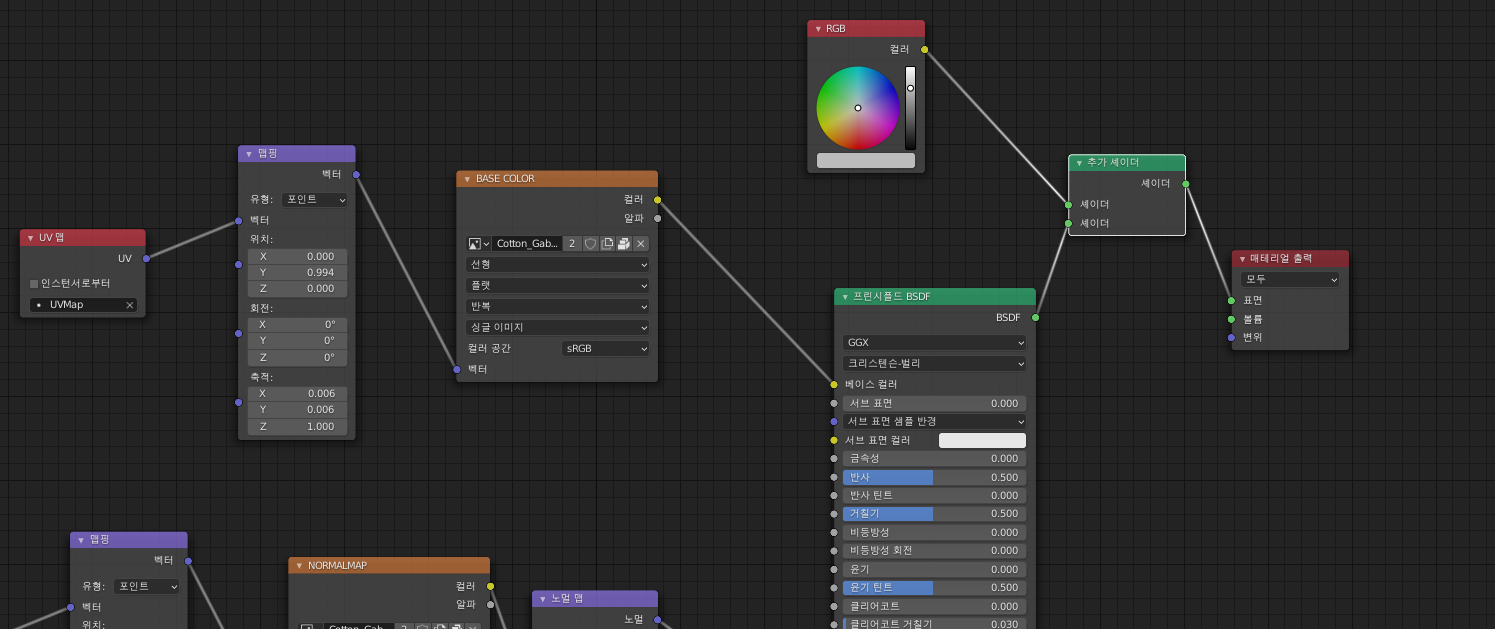The image size is (1495, 629).
Task: Open the GGX distribution dropdown
Action: (935, 342)
